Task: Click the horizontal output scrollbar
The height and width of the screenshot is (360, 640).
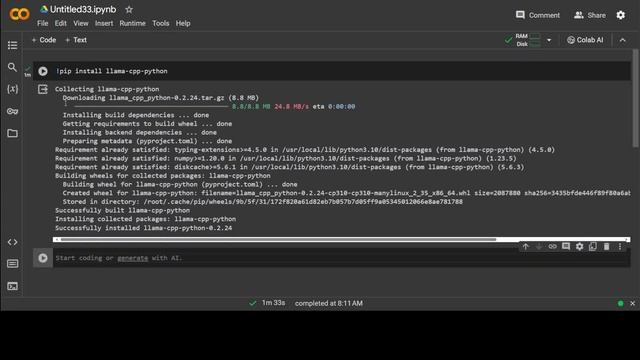Action: tap(278, 240)
